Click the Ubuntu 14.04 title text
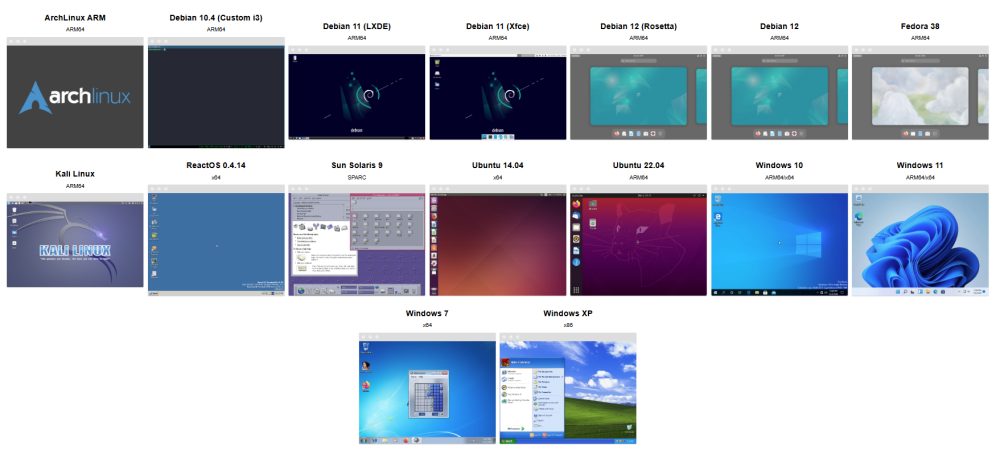 [497, 165]
